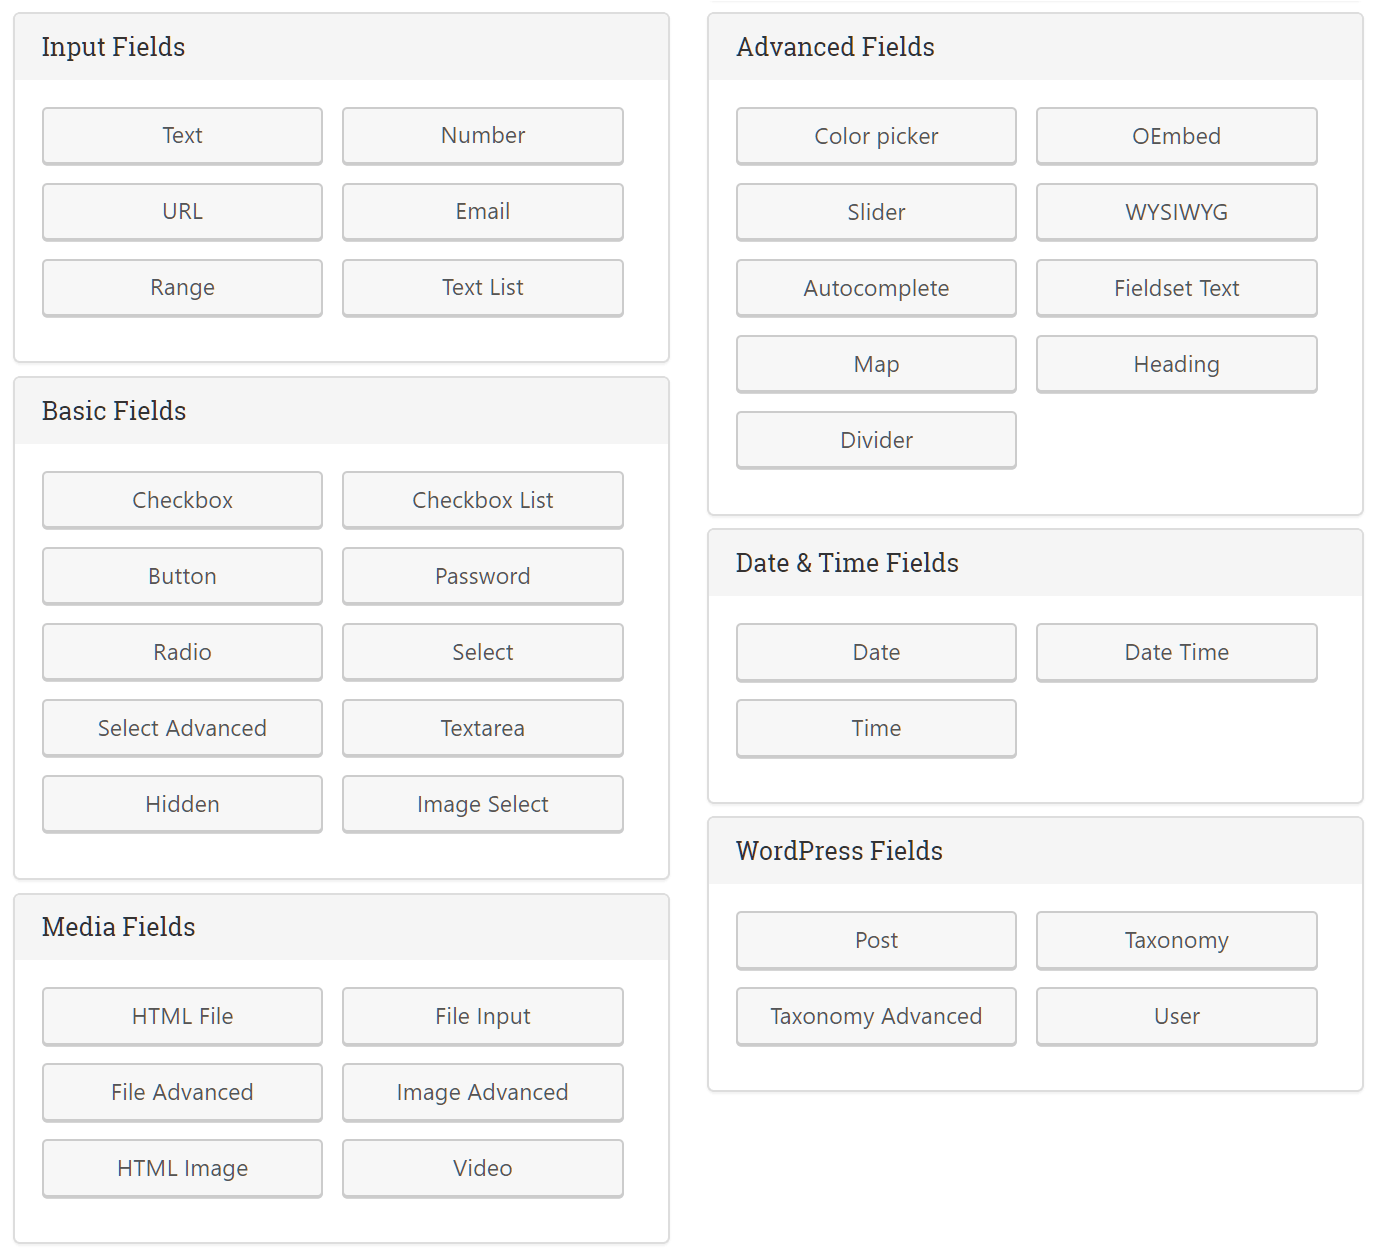Click the Text field button
This screenshot has width=1376, height=1256.
point(182,136)
